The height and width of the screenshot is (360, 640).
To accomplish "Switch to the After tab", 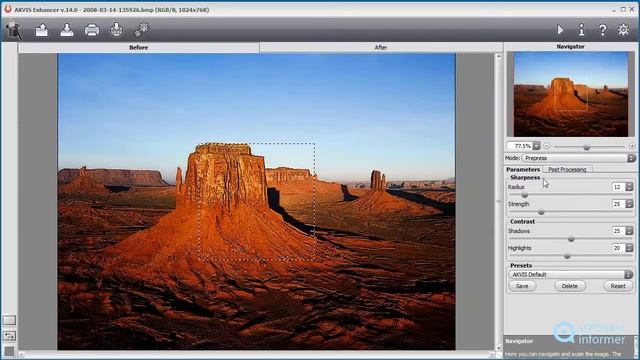I will click(x=380, y=47).
